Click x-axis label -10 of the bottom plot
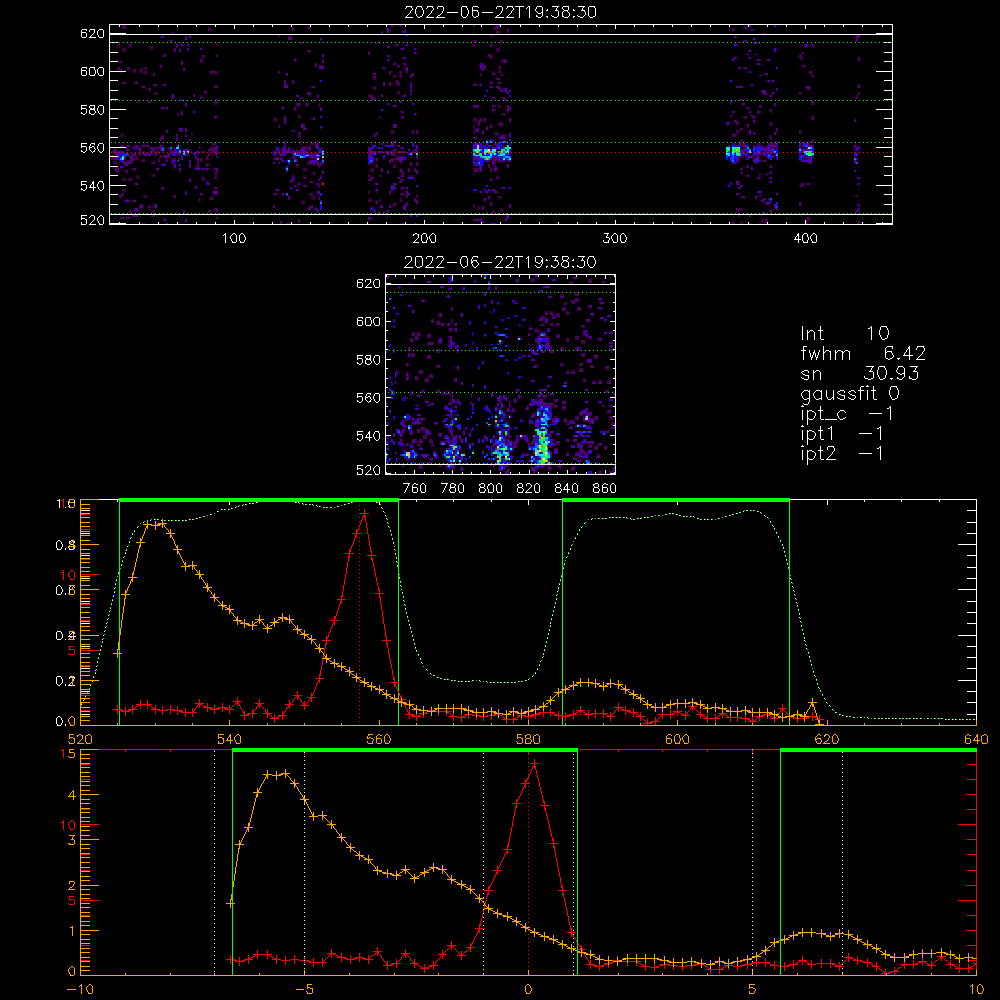This screenshot has width=1000, height=1000. click(80, 990)
